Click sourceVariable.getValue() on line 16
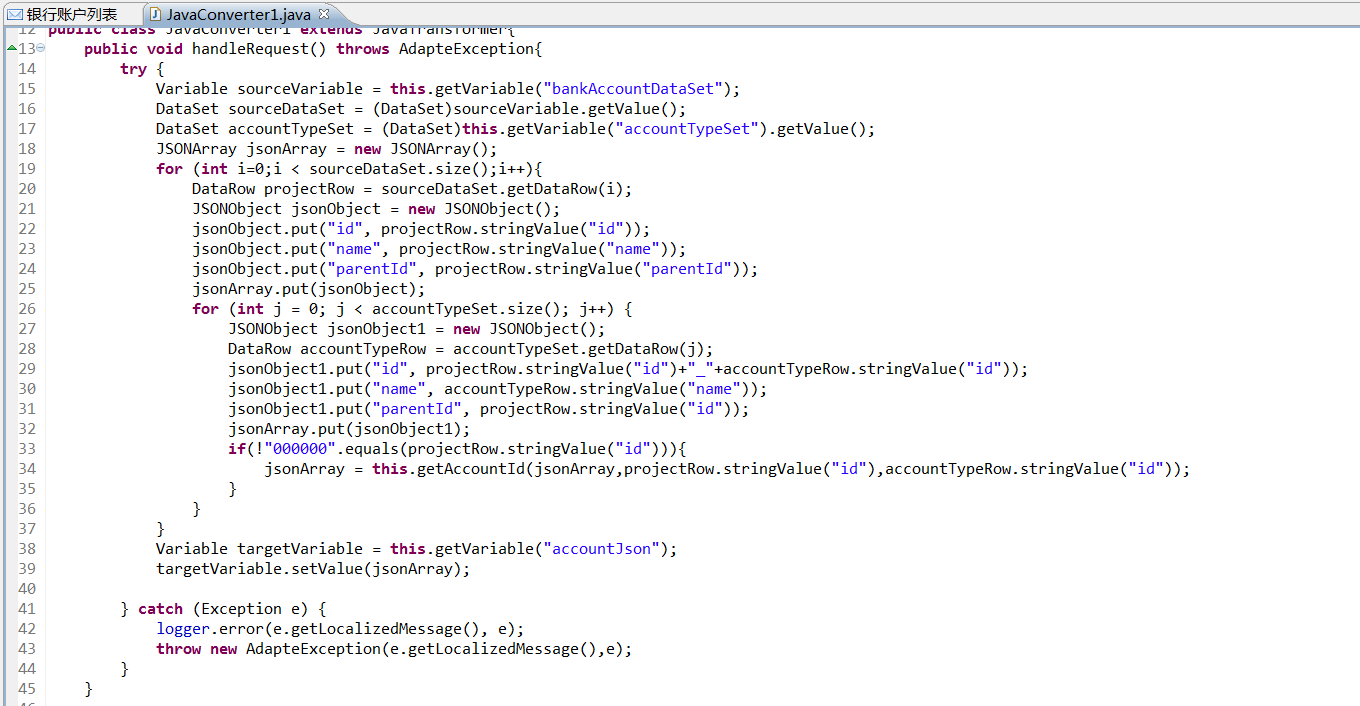The height and width of the screenshot is (706, 1360). [566, 109]
